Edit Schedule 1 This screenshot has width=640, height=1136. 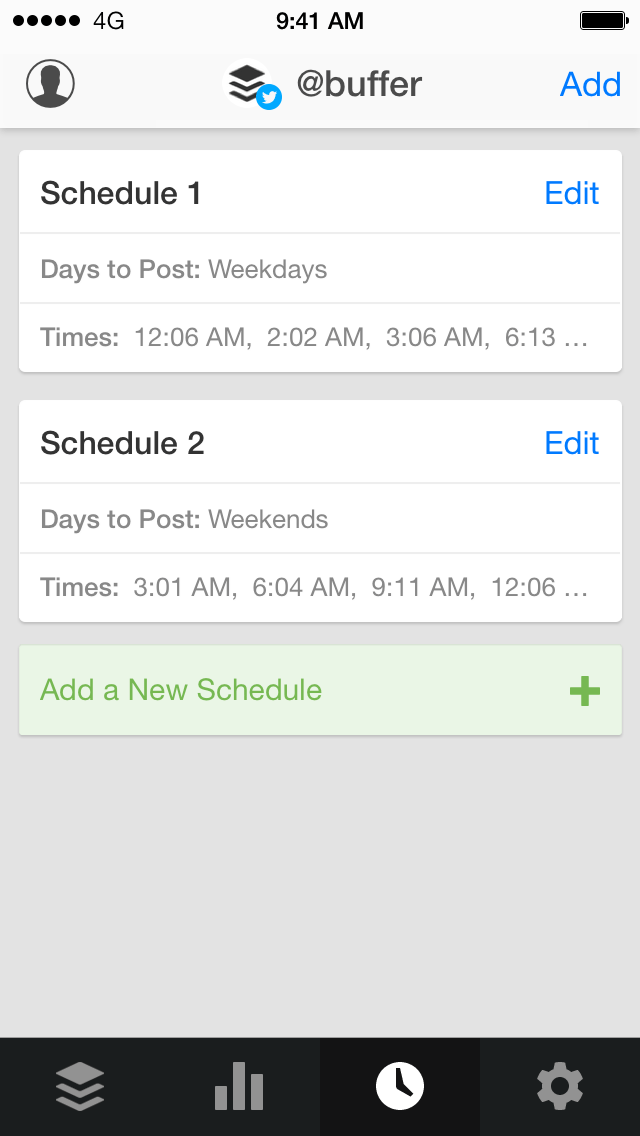pos(571,193)
